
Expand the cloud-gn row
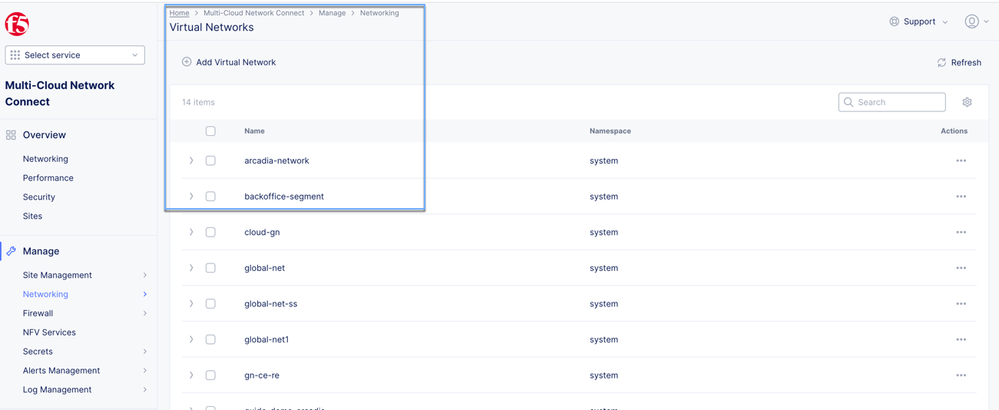click(191, 232)
